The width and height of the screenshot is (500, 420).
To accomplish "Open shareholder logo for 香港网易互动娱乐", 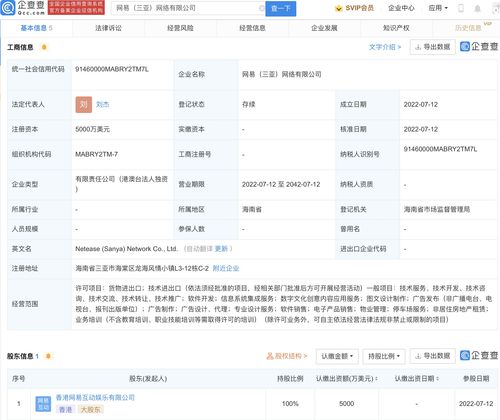I will coord(43,404).
